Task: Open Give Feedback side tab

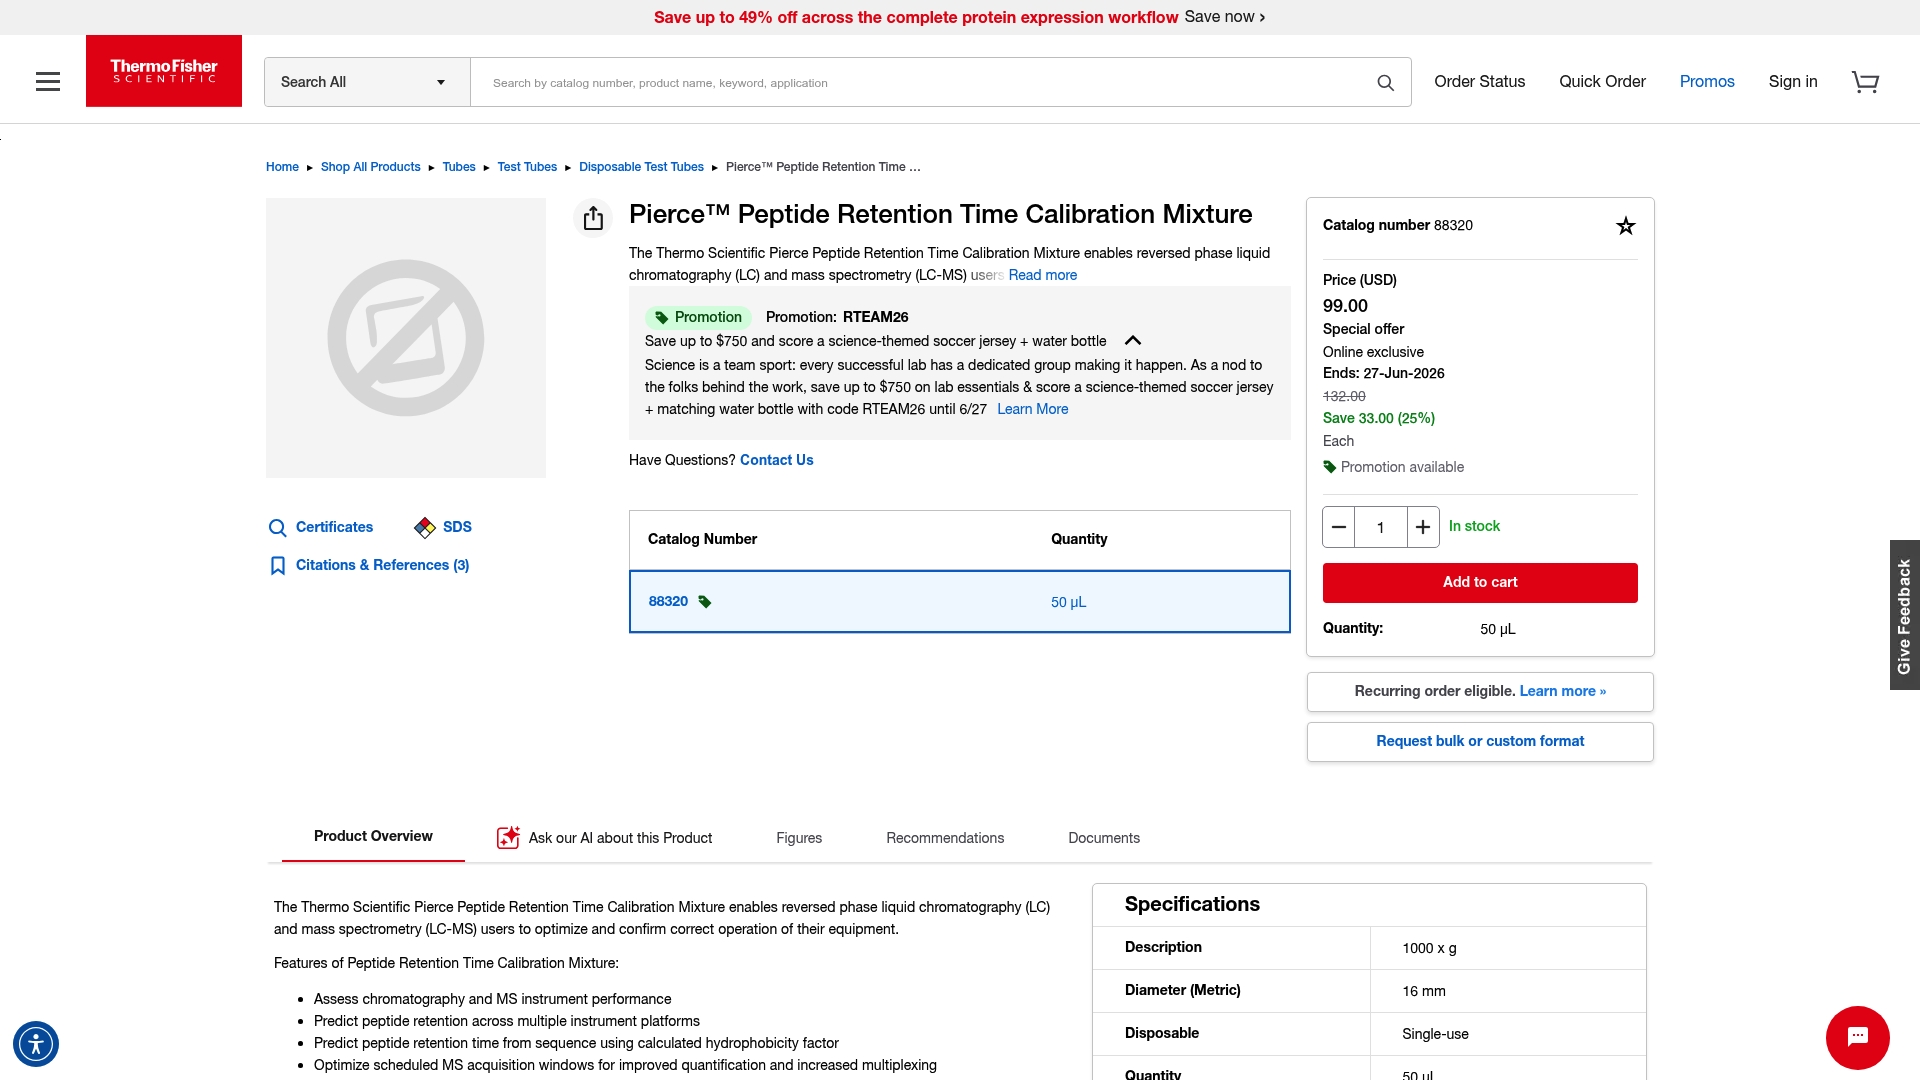Action: pyautogui.click(x=1904, y=615)
